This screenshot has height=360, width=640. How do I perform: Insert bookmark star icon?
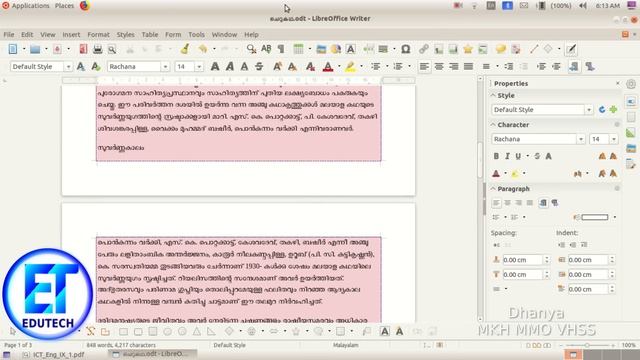pos(468,49)
